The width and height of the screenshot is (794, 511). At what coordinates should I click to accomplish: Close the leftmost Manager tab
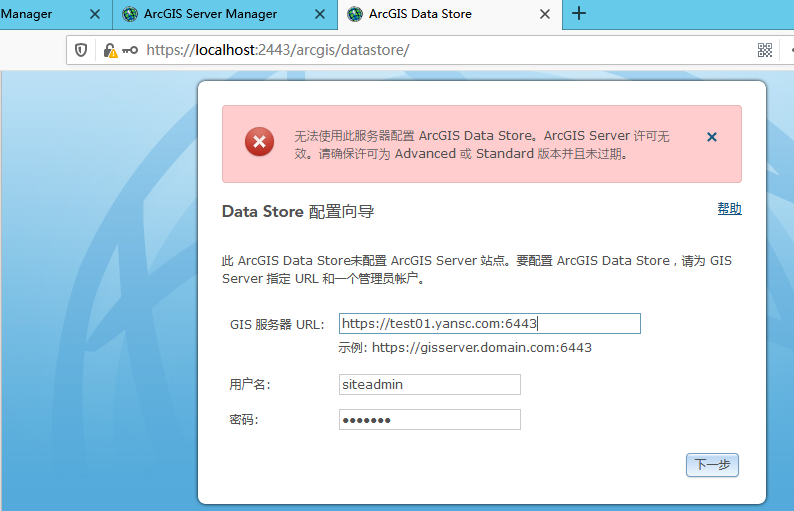(x=95, y=14)
